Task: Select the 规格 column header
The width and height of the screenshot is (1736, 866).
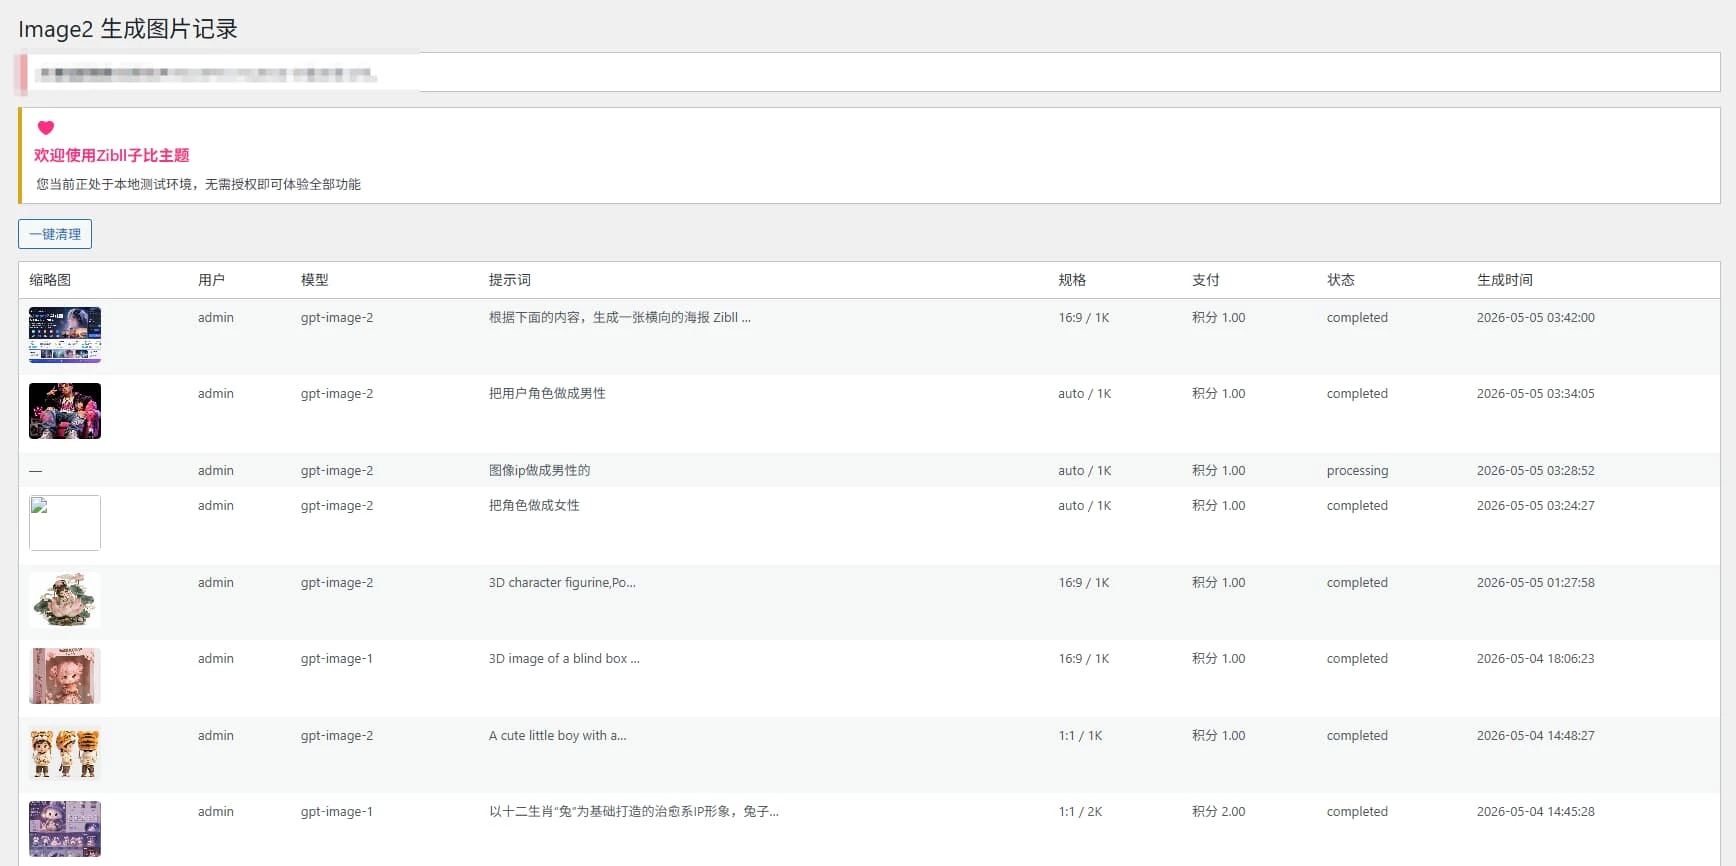Action: (x=1072, y=280)
